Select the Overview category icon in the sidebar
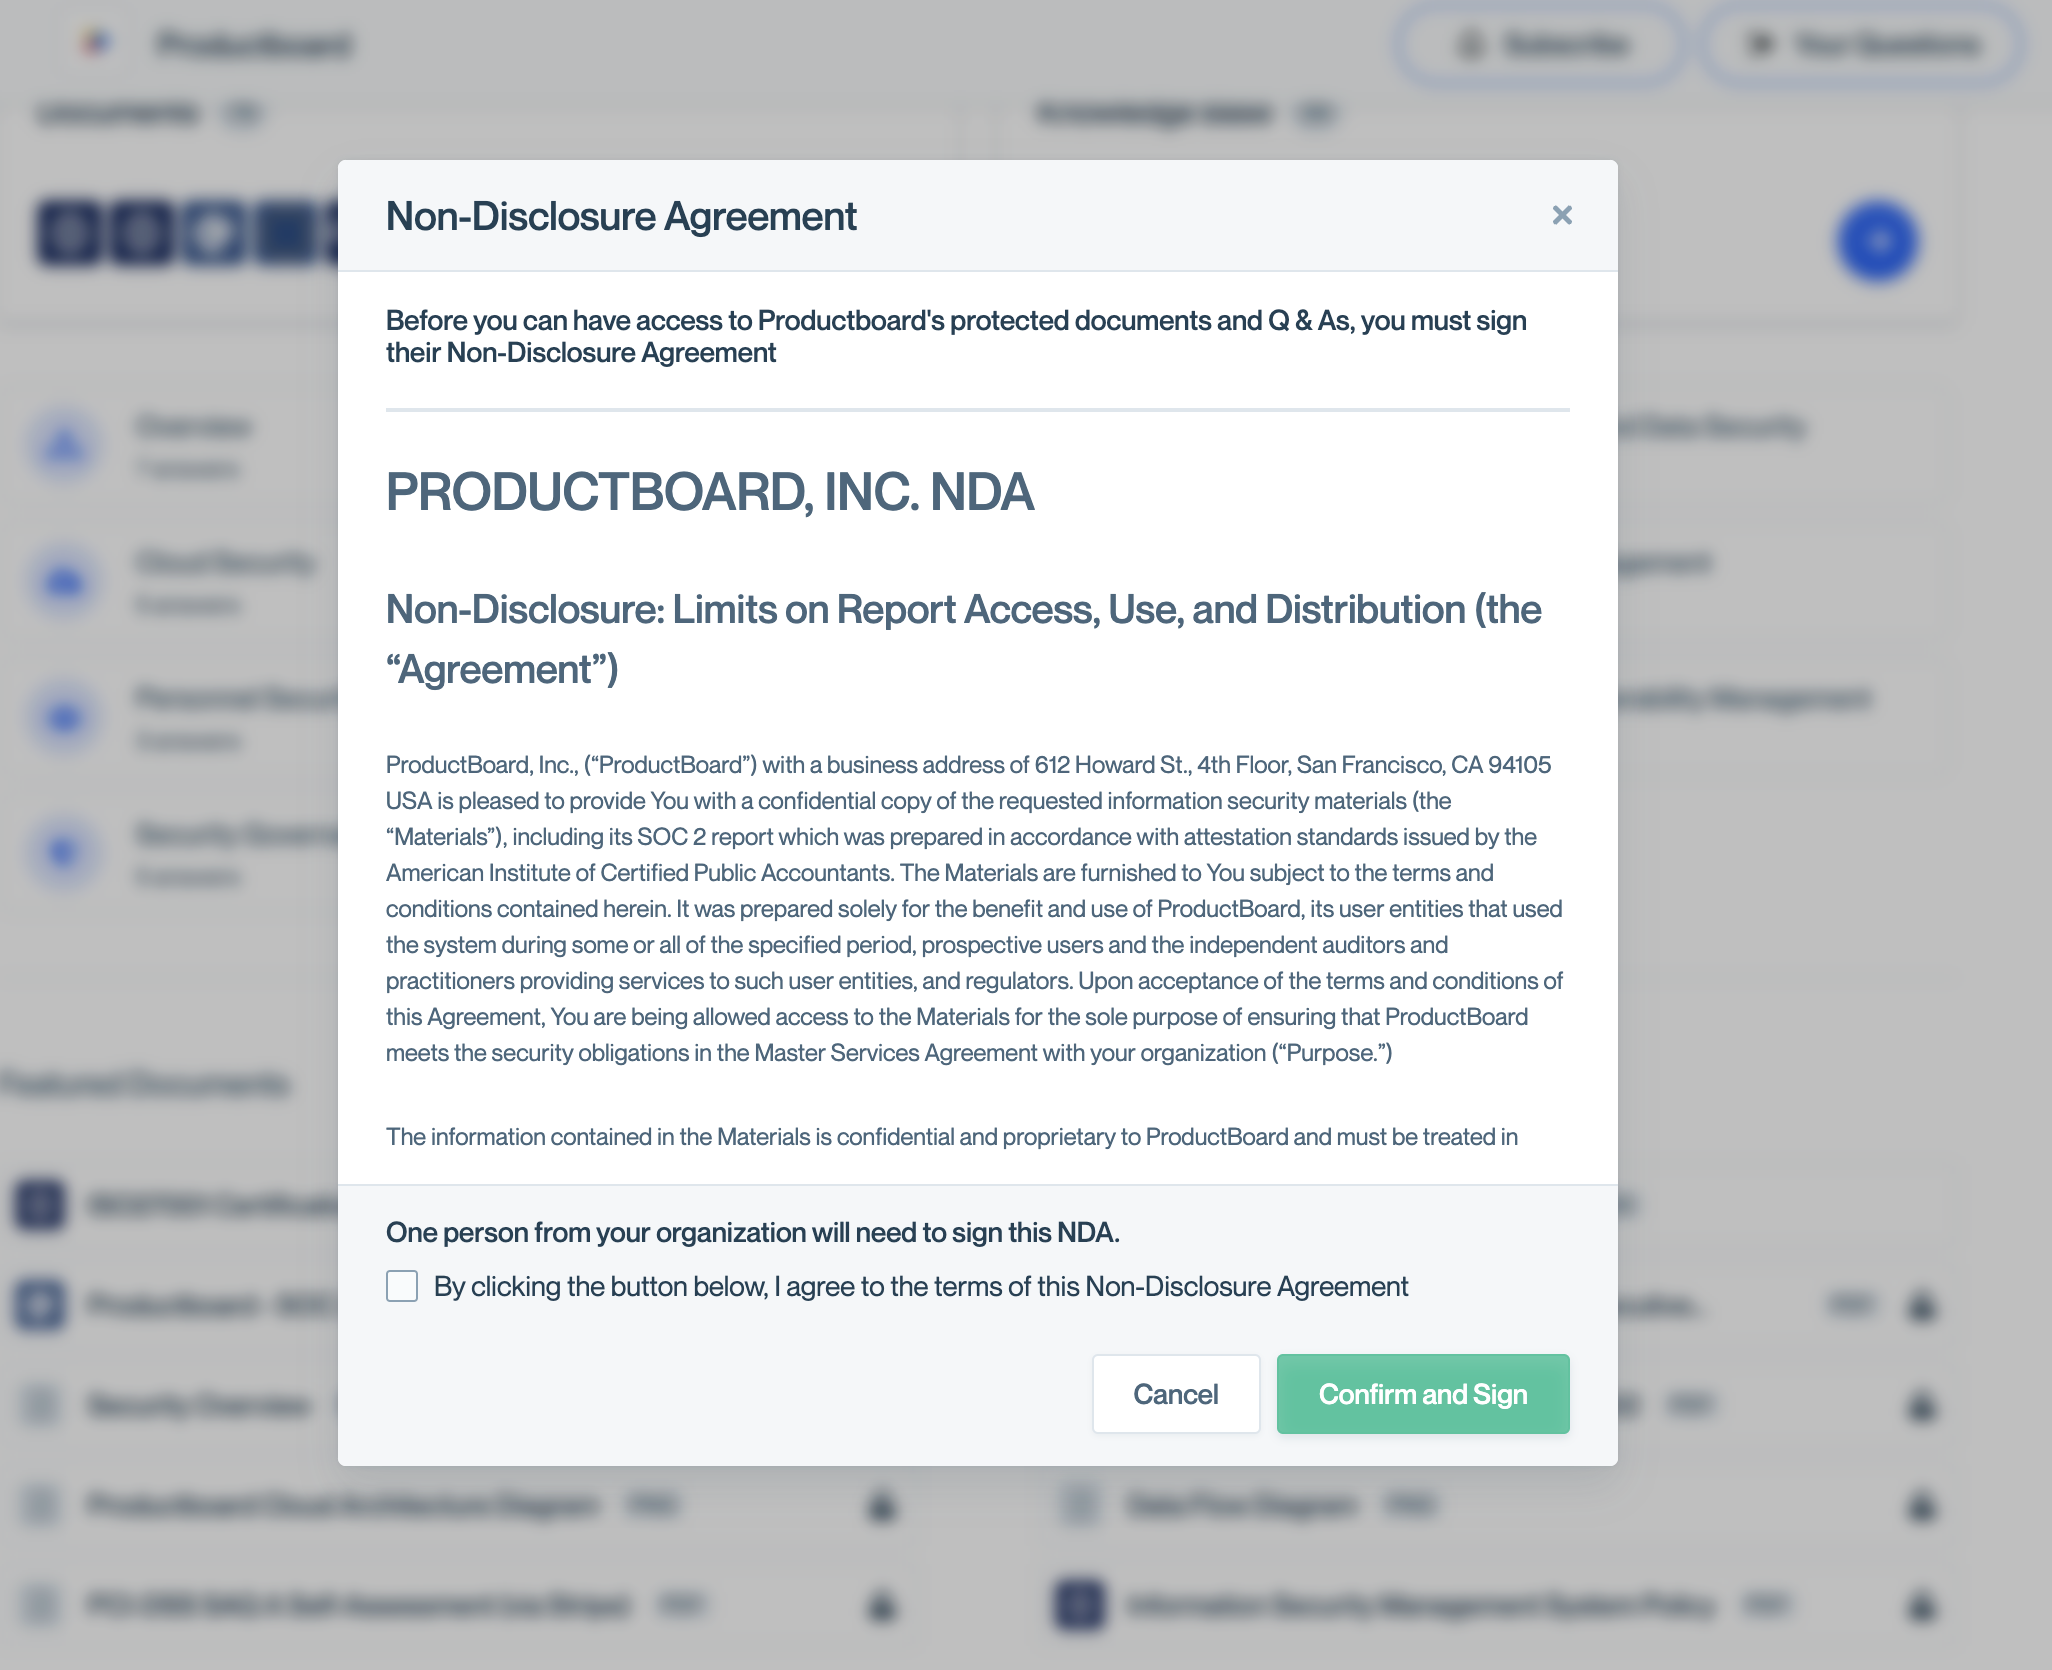The image size is (2052, 1670). [64, 444]
